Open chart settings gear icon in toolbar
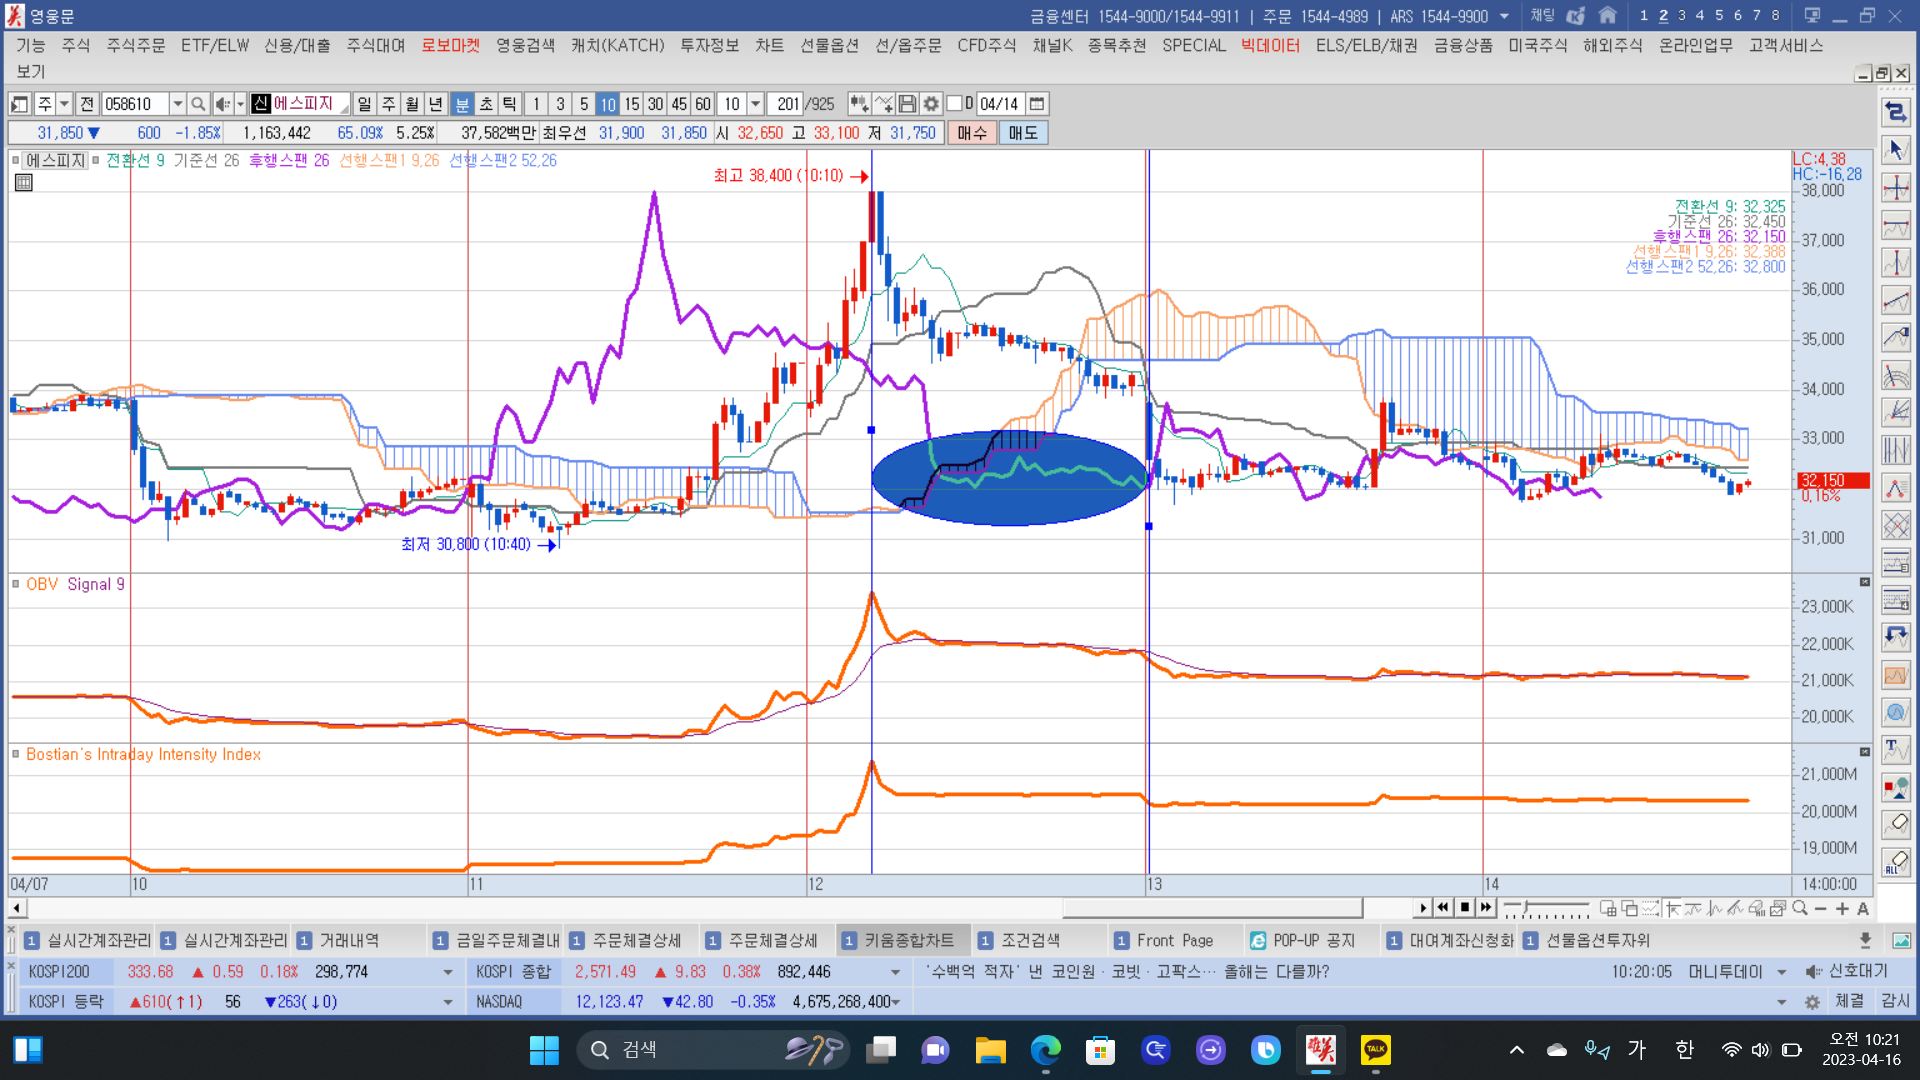This screenshot has width=1920, height=1080. [931, 104]
